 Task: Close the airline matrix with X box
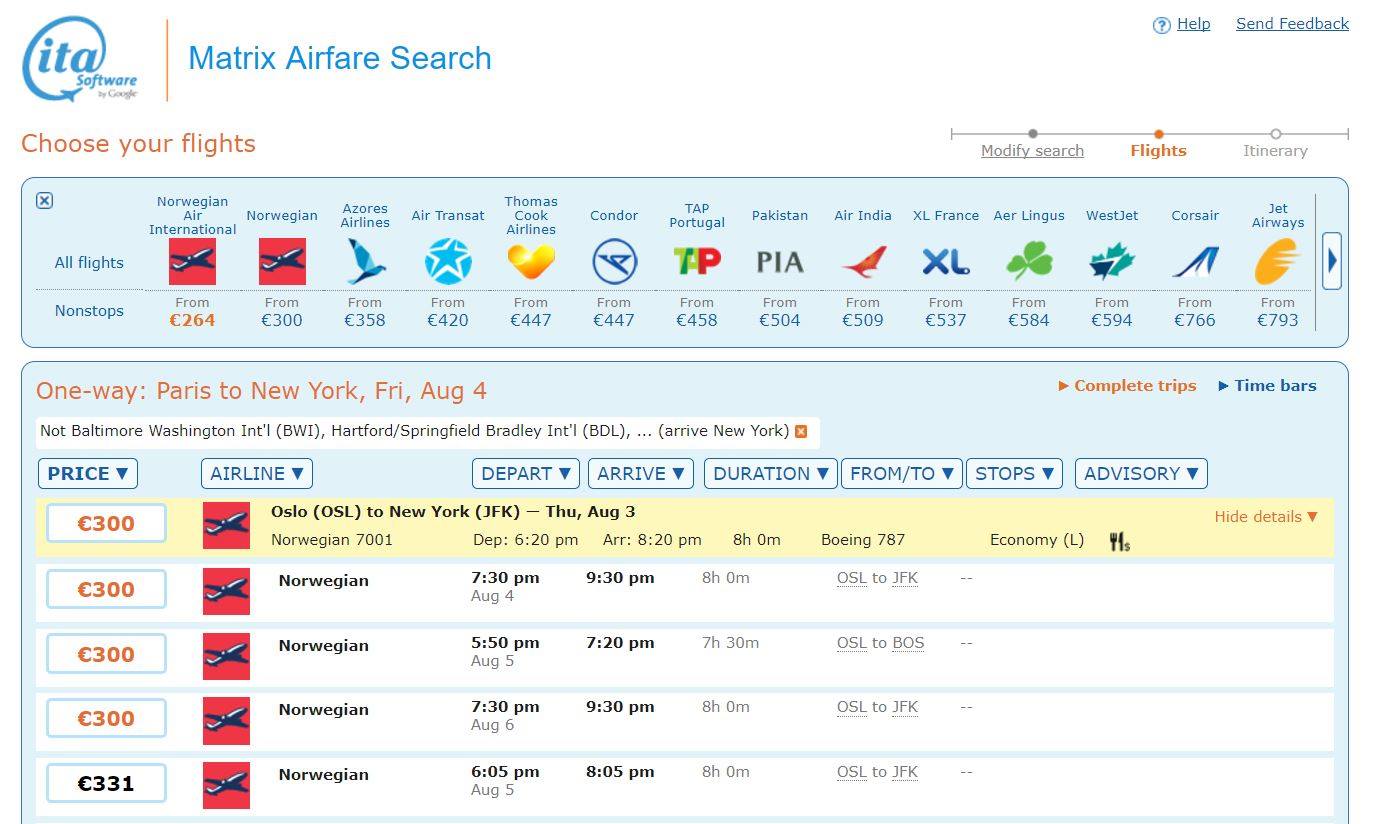pos(44,201)
